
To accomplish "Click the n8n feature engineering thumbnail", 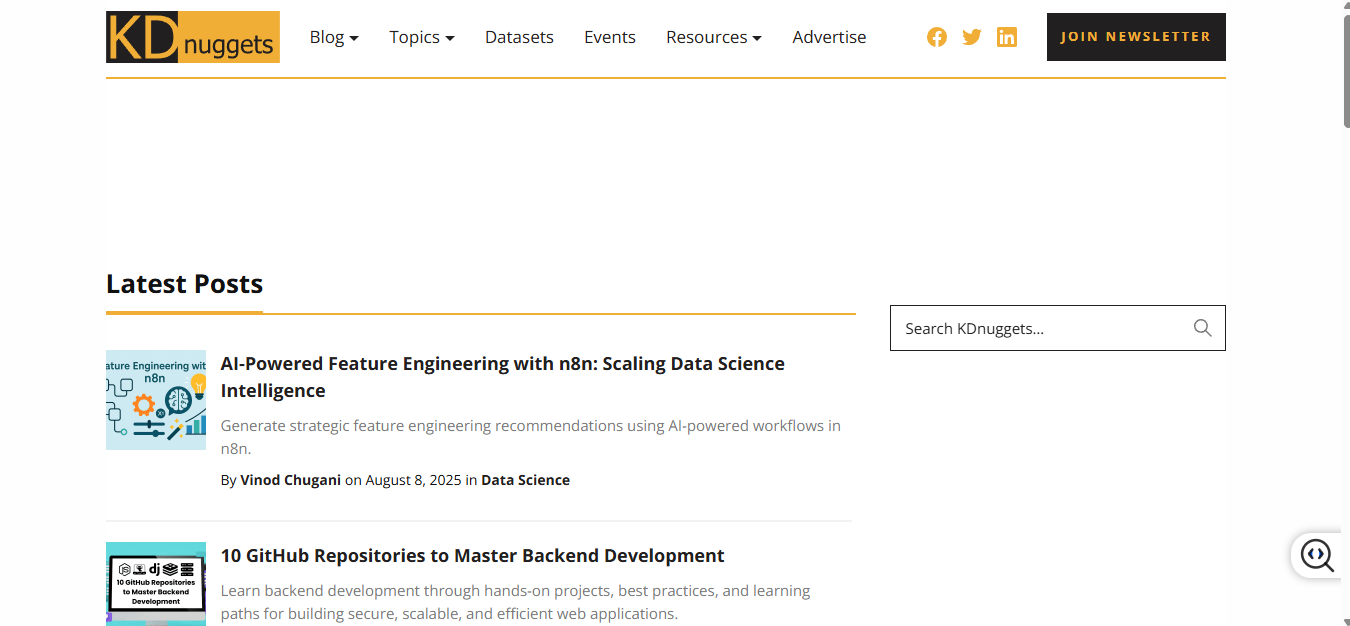I will tap(156, 400).
